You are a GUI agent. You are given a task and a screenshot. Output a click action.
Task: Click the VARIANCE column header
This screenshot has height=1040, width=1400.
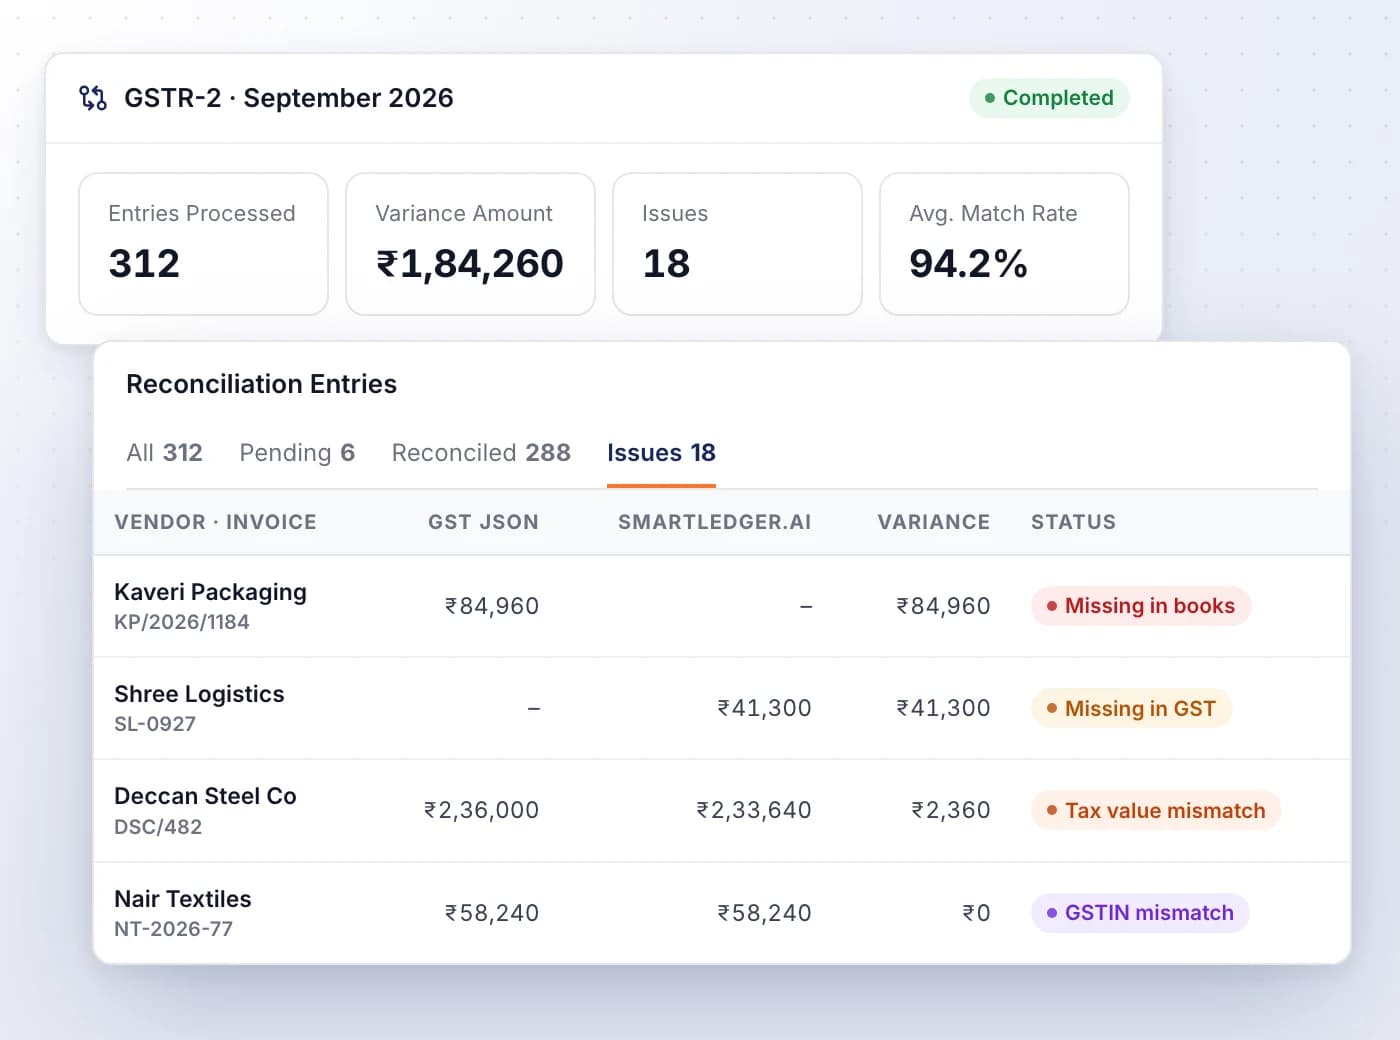click(933, 522)
